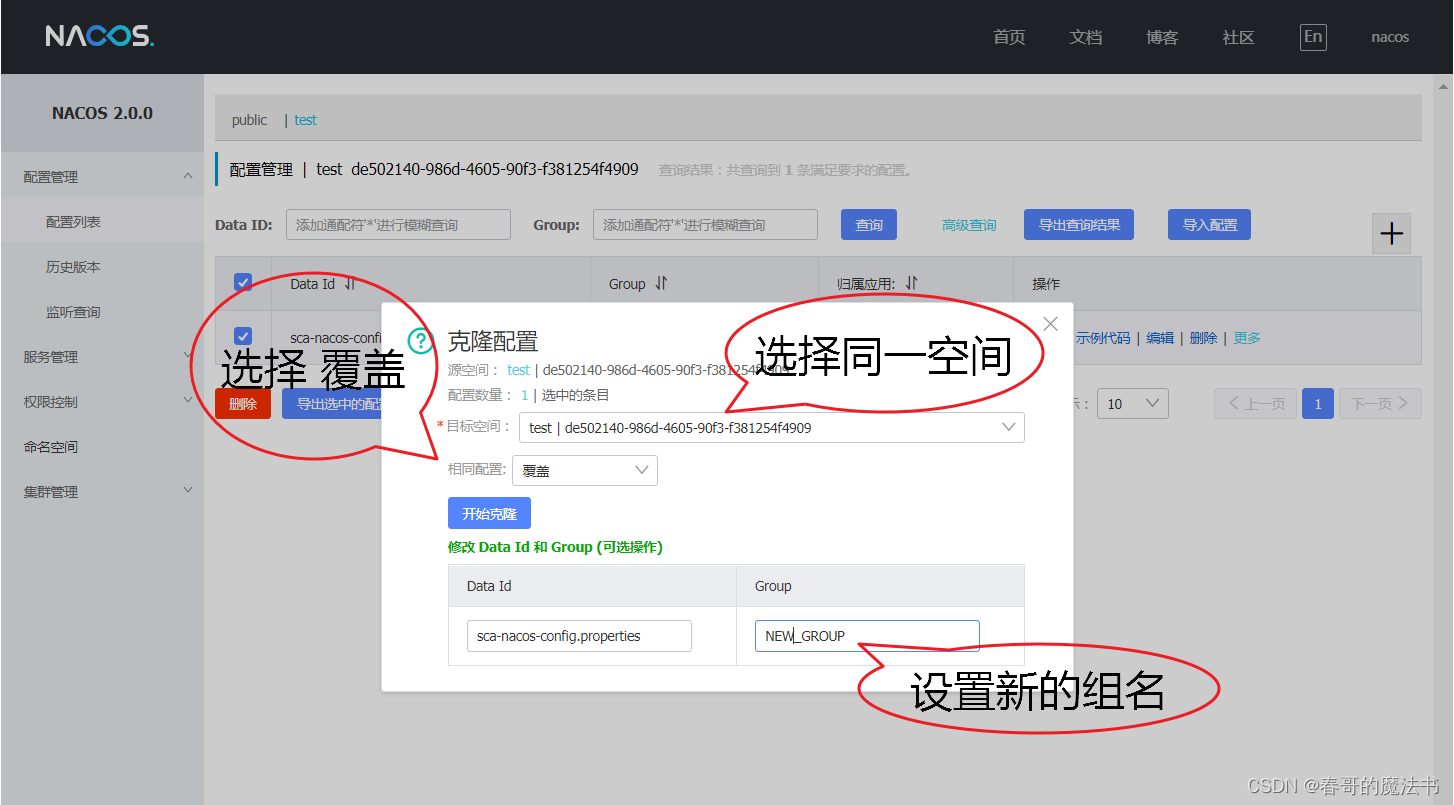
Task: Open 配置列表 in the sidebar
Action: (73, 222)
